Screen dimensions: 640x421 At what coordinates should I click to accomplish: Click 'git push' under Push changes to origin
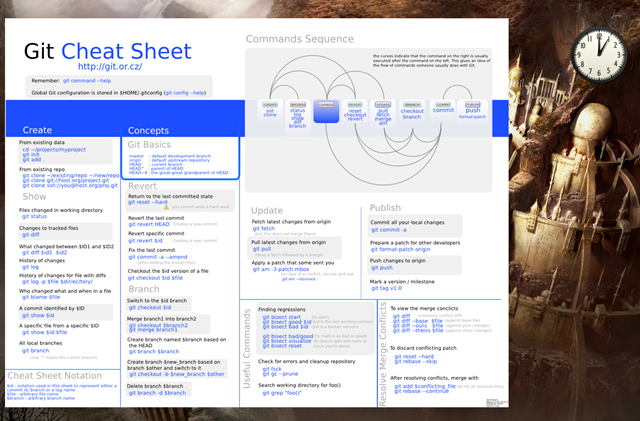pyautogui.click(x=382, y=268)
